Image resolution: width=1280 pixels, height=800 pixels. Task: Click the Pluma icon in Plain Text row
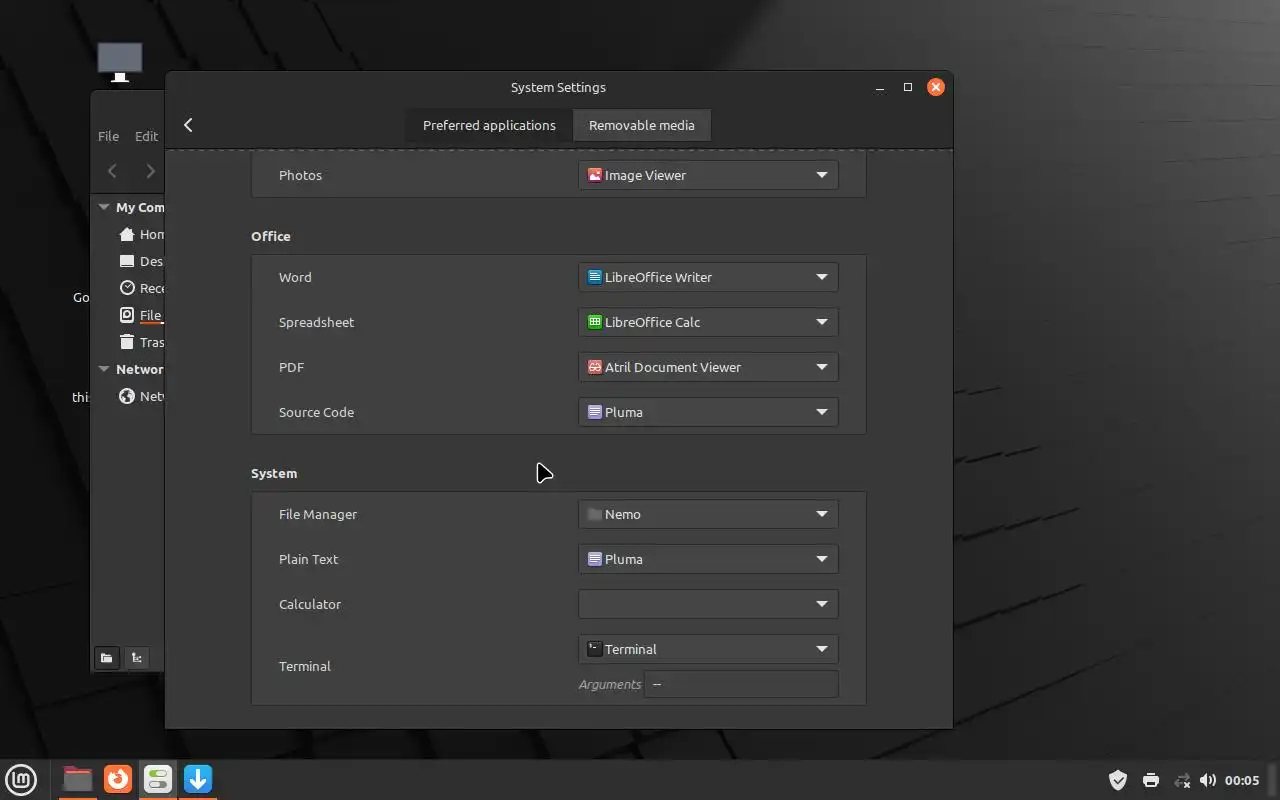click(594, 559)
